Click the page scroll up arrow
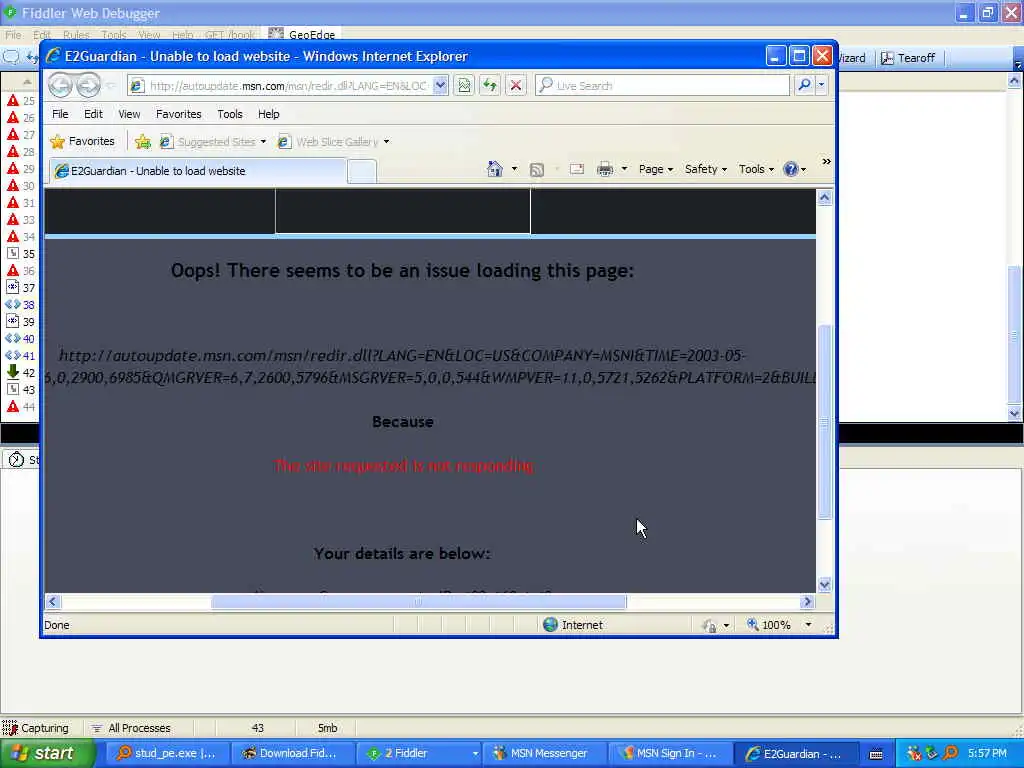Image resolution: width=1024 pixels, height=768 pixels. (x=825, y=198)
